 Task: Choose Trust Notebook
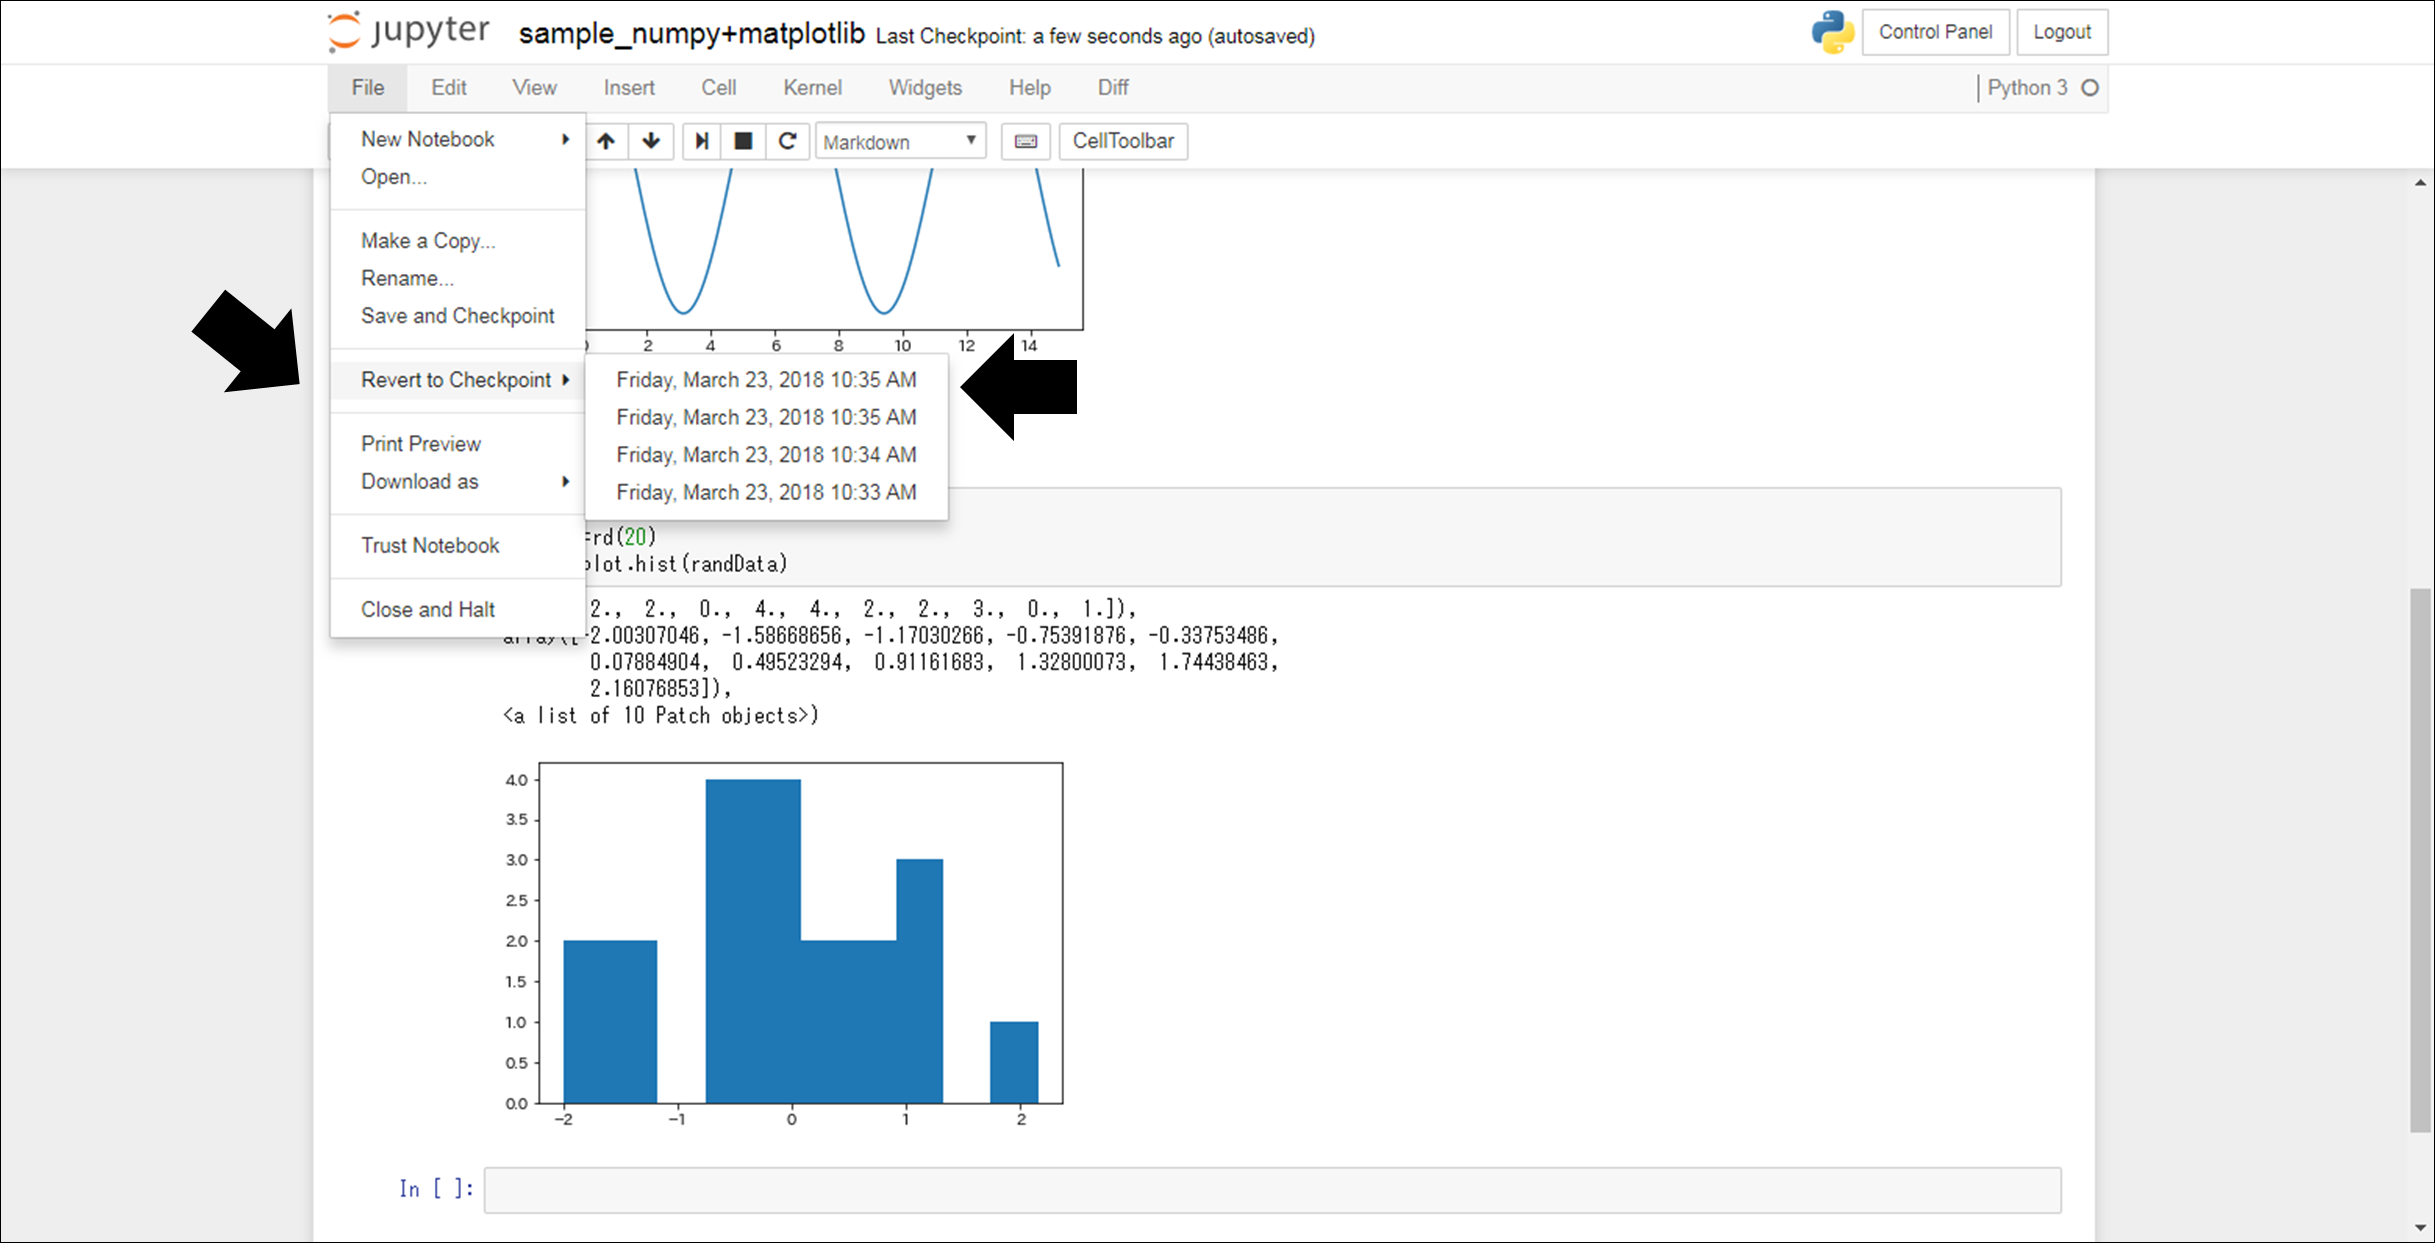click(458, 546)
